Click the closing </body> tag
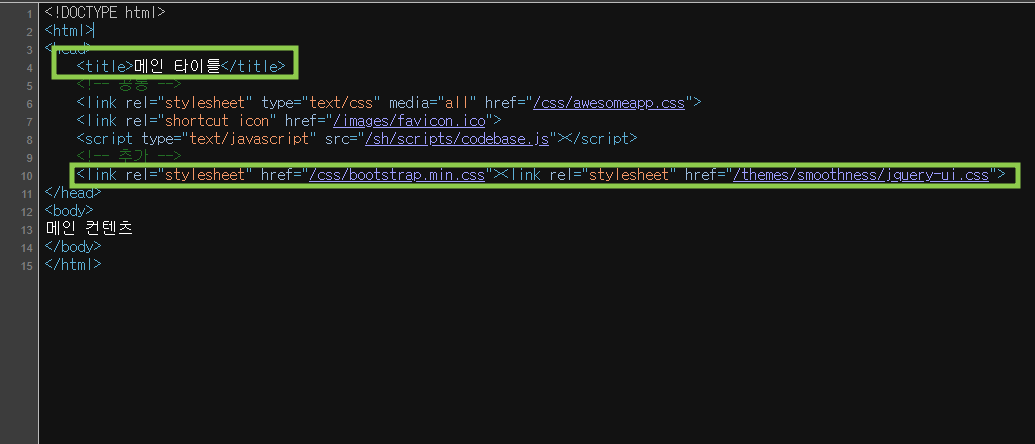This screenshot has width=1035, height=444. coord(73,247)
